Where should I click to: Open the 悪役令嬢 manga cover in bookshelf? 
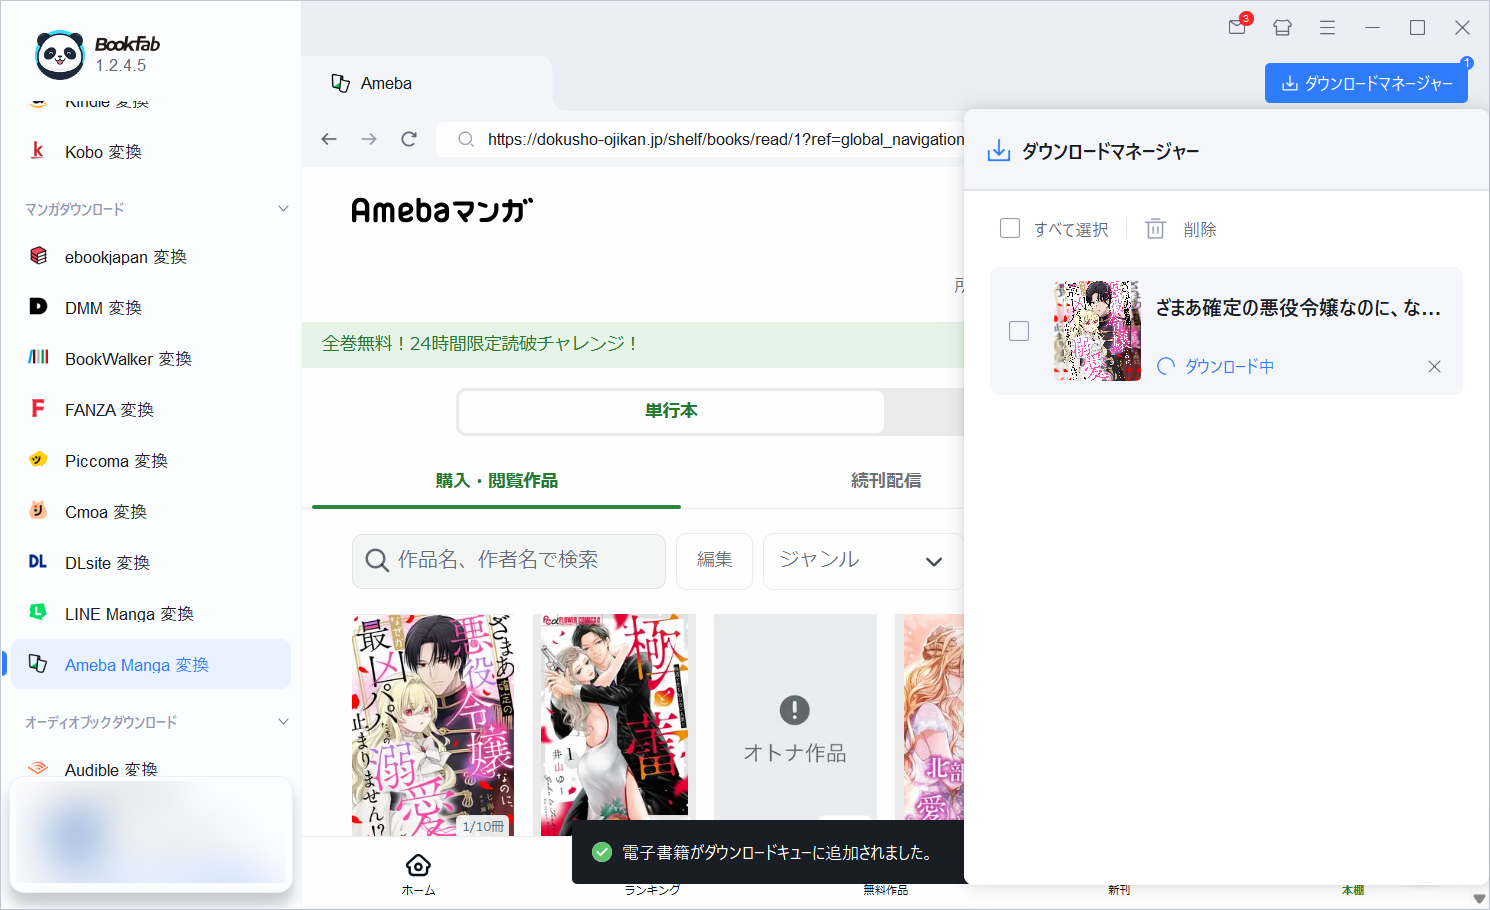[x=433, y=725]
